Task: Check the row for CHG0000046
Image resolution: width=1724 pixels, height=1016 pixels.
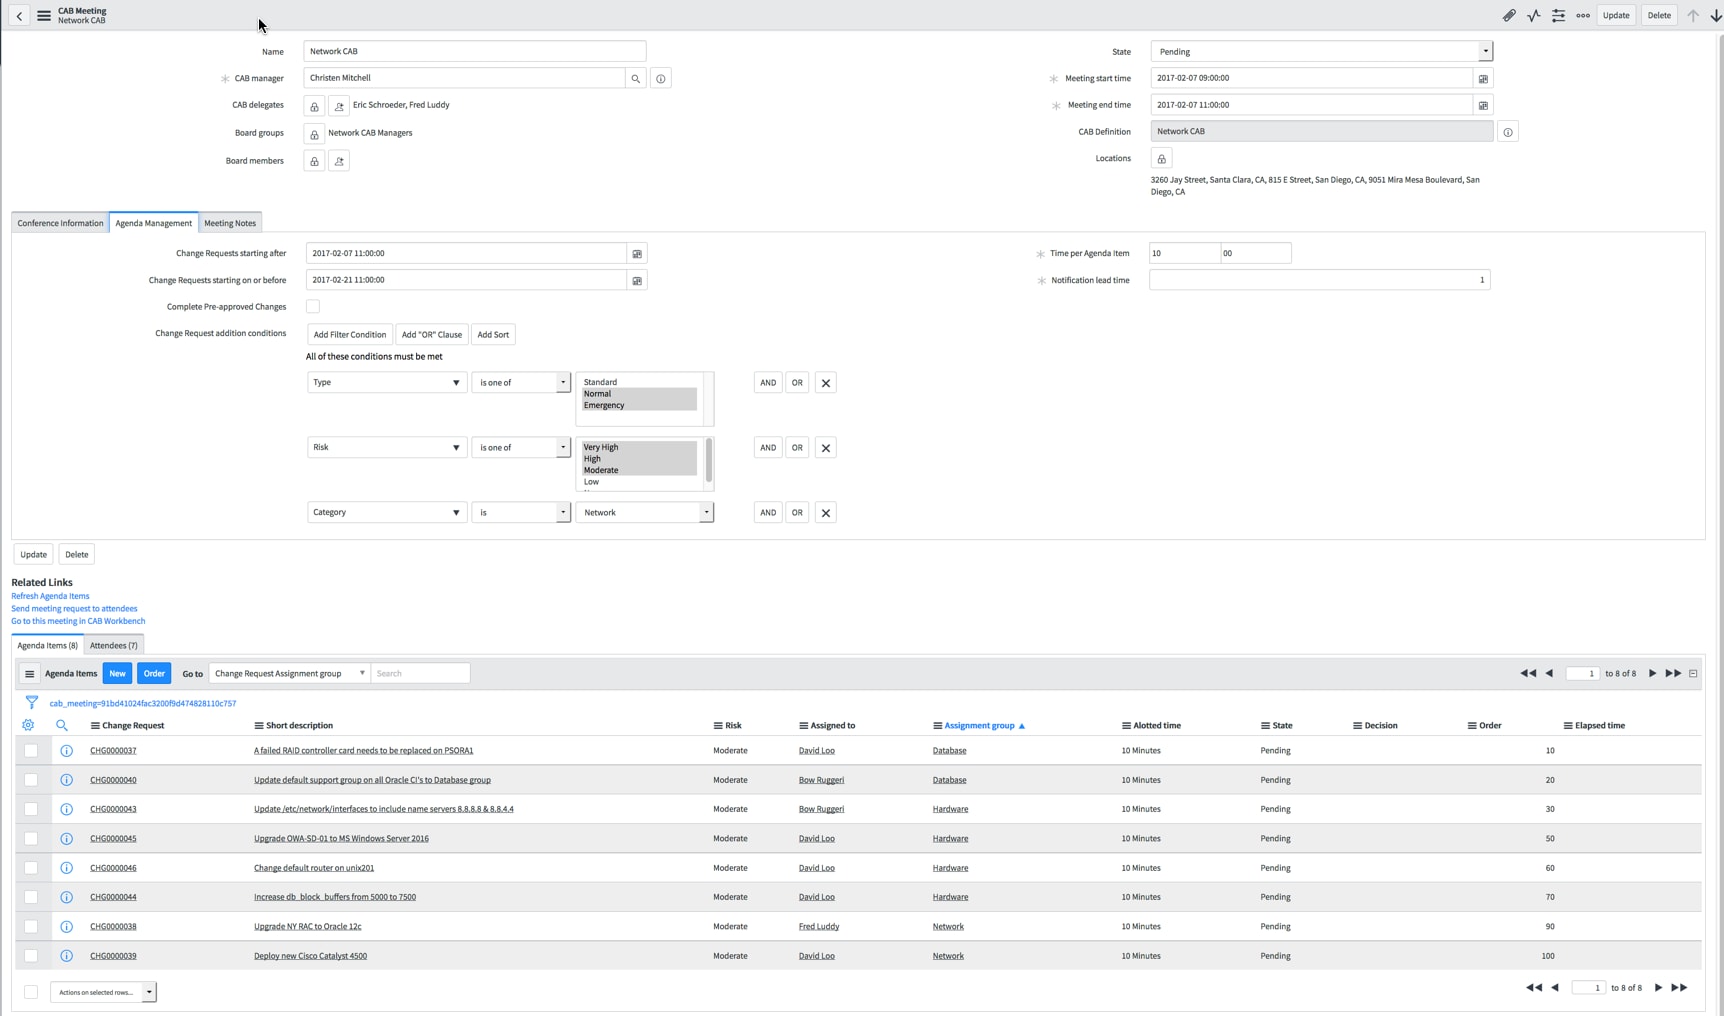Action: [31, 867]
